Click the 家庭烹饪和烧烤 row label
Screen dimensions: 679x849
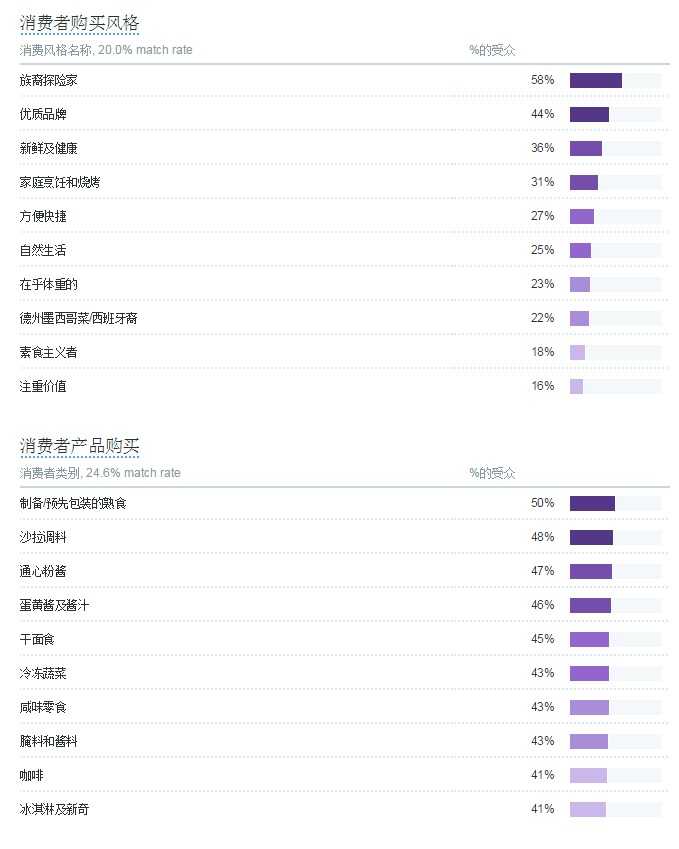pyautogui.click(x=60, y=182)
